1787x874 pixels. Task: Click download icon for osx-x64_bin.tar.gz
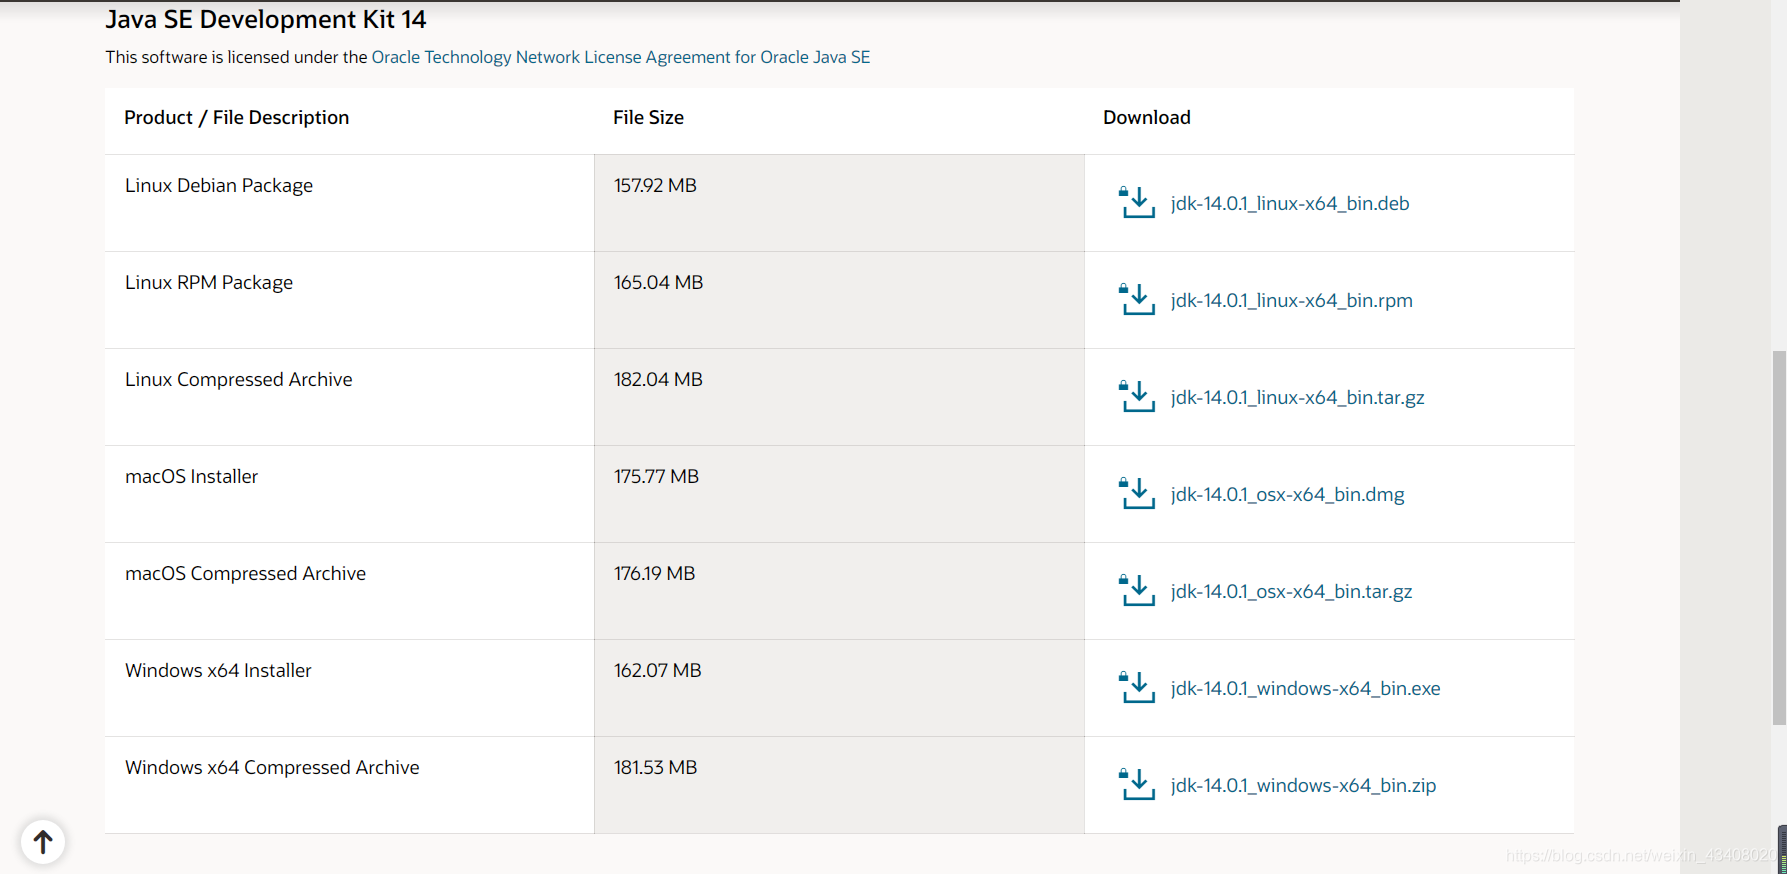pos(1137,591)
